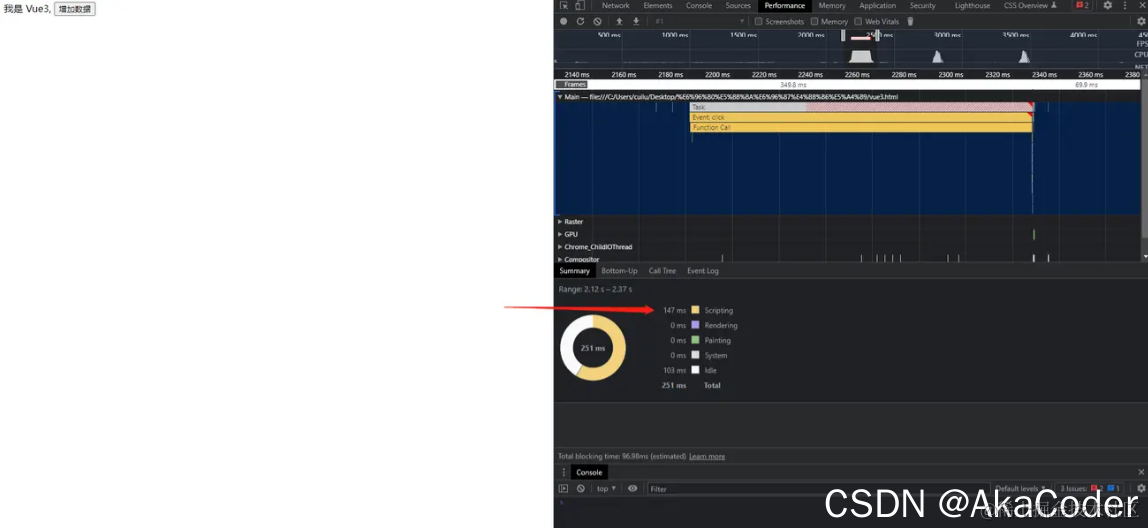Image resolution: width=1148 pixels, height=528 pixels.
Task: Switch to the Sources tab
Action: (x=738, y=5)
